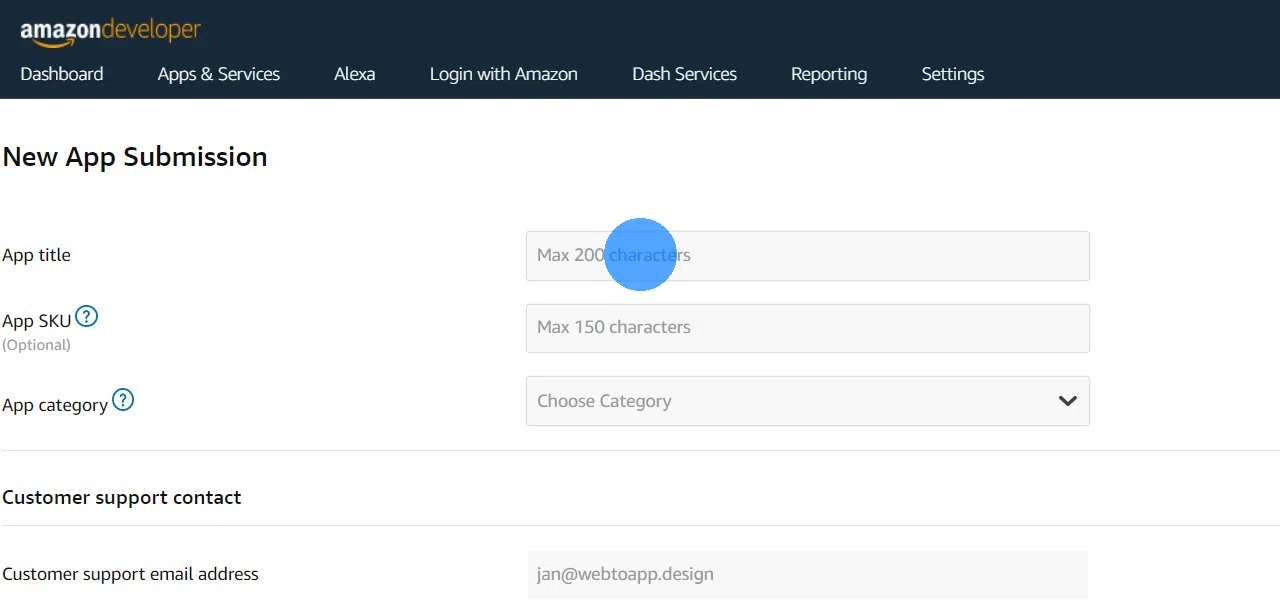The width and height of the screenshot is (1280, 600).
Task: Open the Alexa section
Action: [x=355, y=74]
